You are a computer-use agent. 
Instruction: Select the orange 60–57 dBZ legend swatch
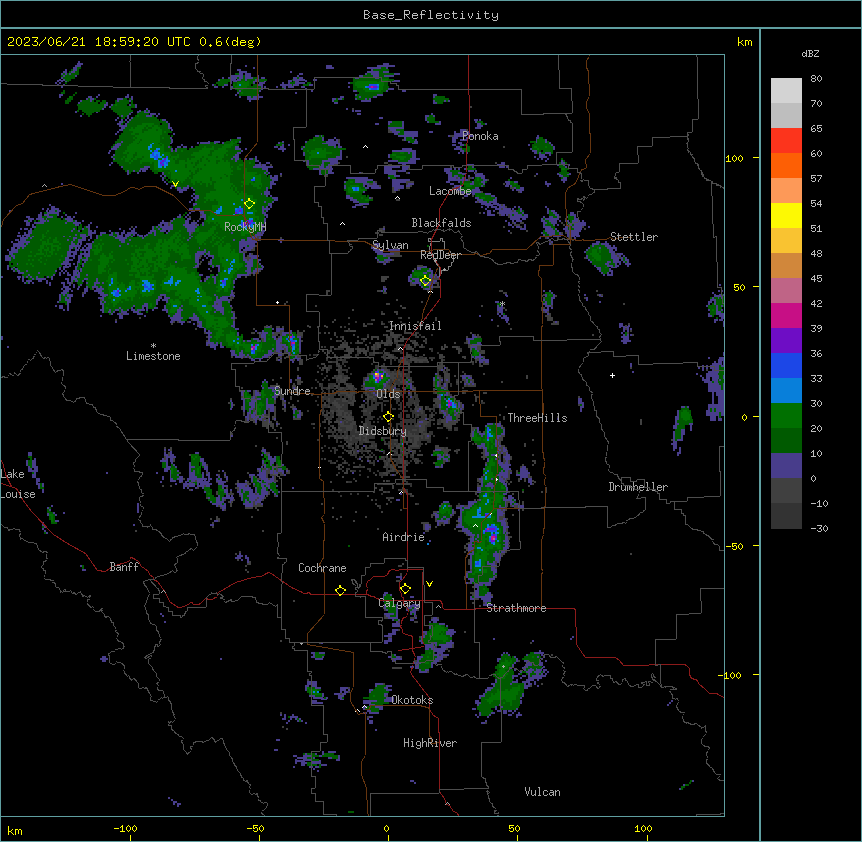pos(786,165)
